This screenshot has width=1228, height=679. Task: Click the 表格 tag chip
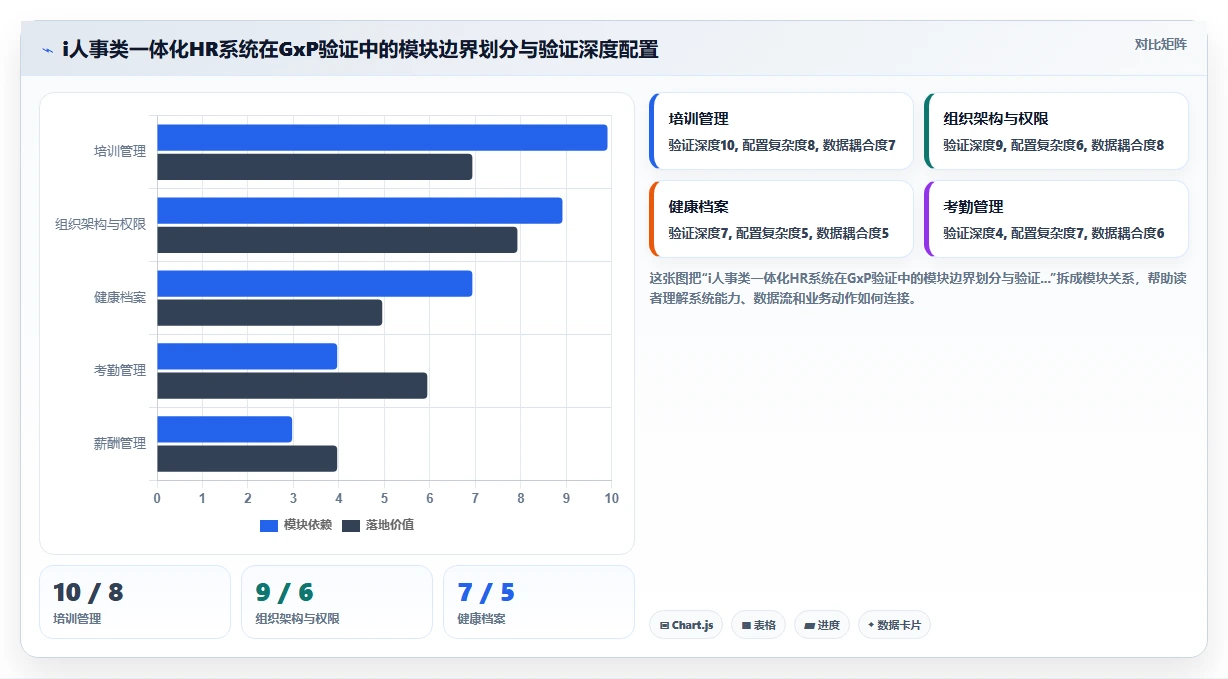759,625
